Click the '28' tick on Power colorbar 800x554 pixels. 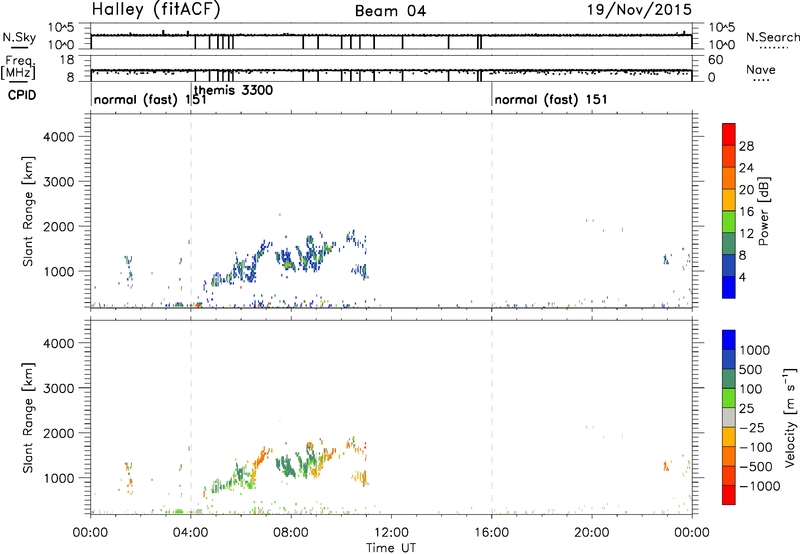746,146
